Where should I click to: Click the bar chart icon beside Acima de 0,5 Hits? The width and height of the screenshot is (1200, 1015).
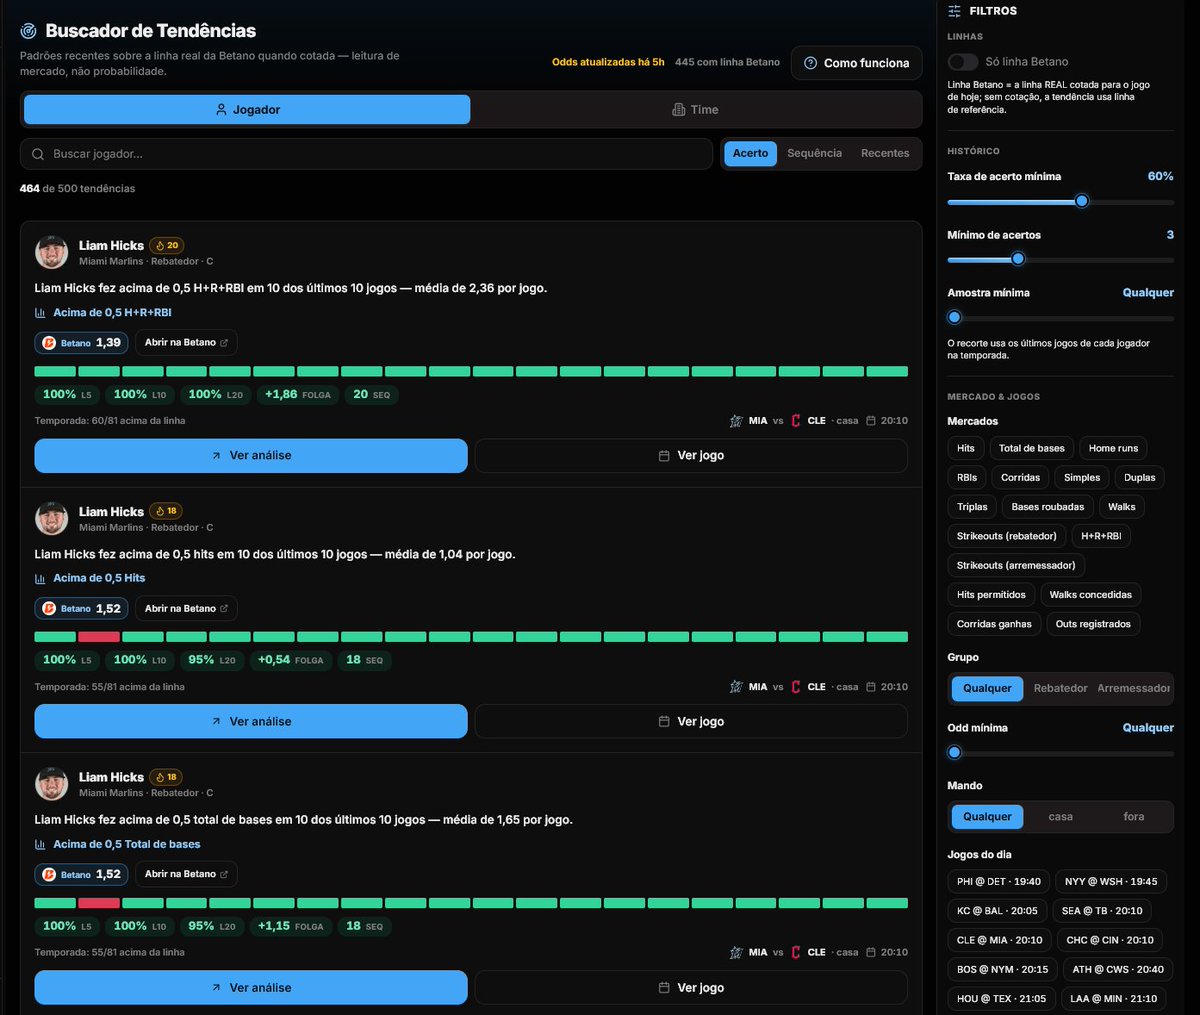click(40, 579)
